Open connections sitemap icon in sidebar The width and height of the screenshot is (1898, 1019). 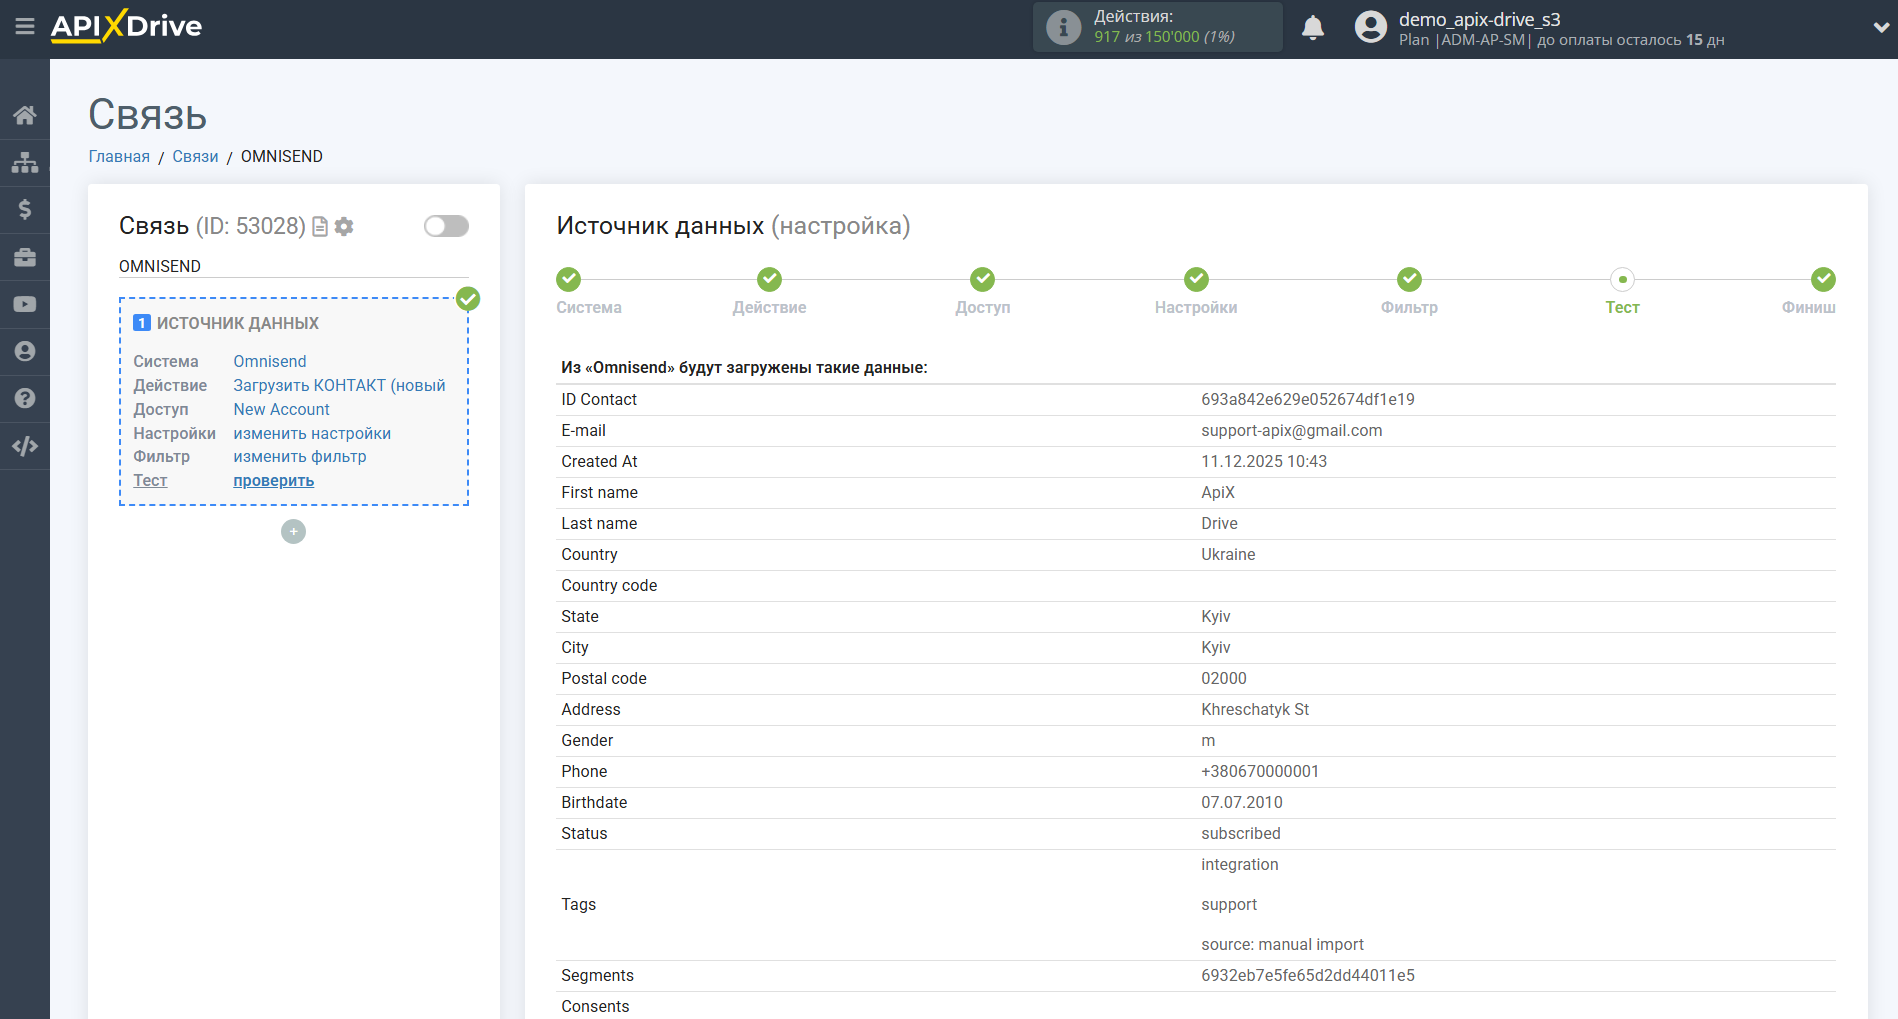click(25, 162)
